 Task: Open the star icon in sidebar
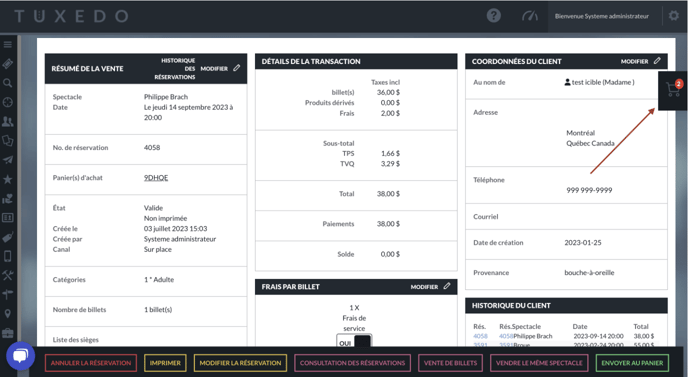point(7,179)
